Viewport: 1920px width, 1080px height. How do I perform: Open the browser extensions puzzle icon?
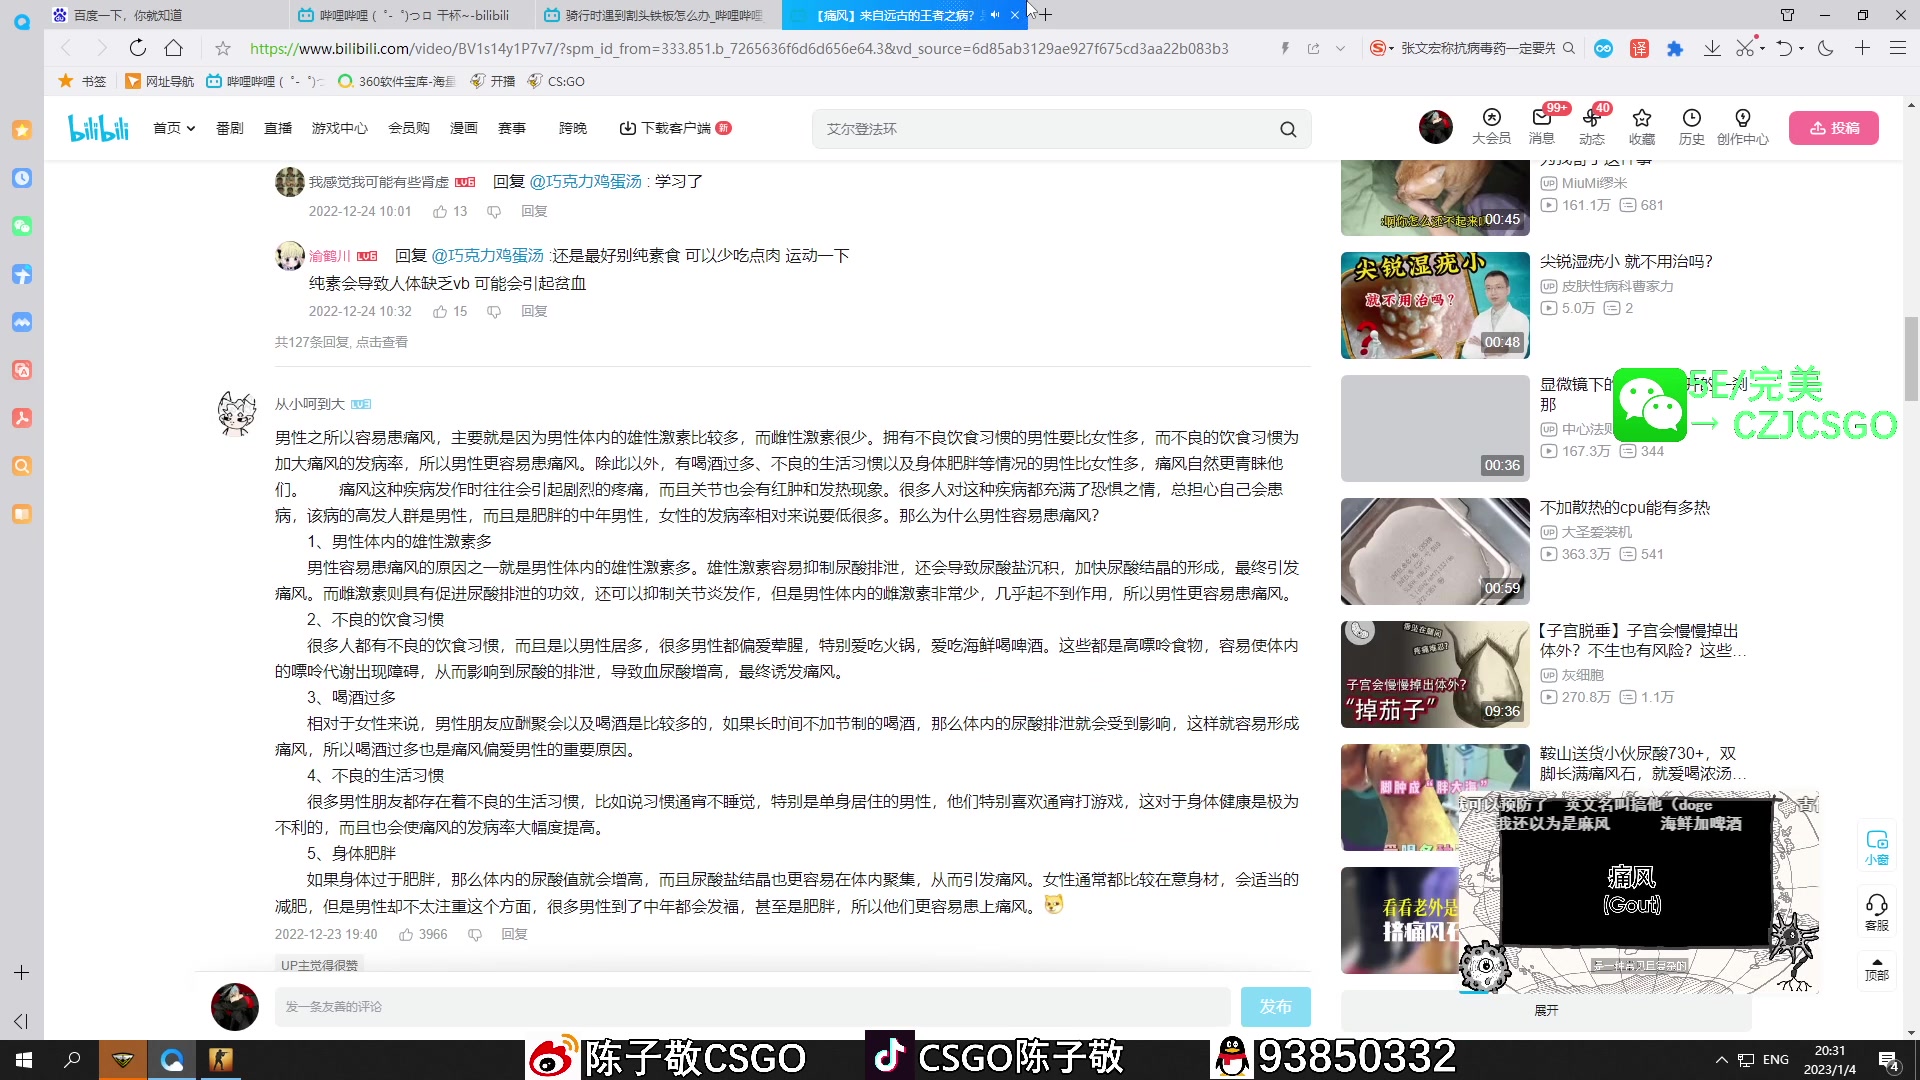point(1675,48)
